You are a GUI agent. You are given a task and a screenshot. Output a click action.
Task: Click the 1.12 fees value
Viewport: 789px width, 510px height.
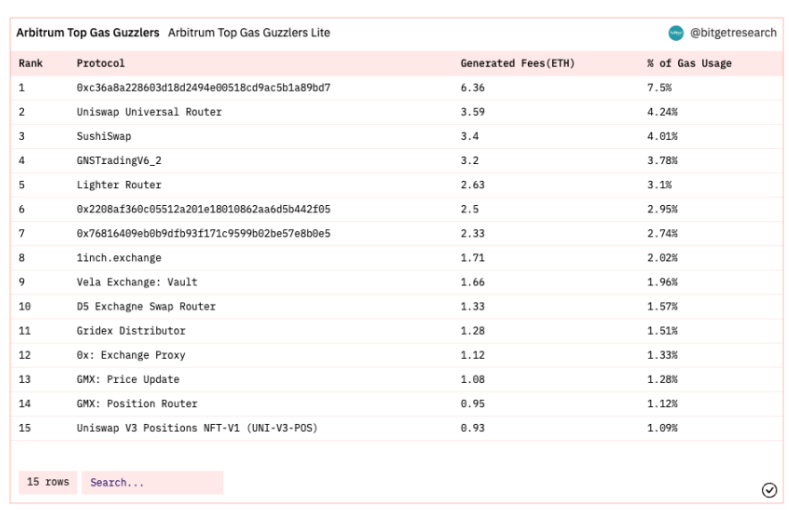point(472,355)
